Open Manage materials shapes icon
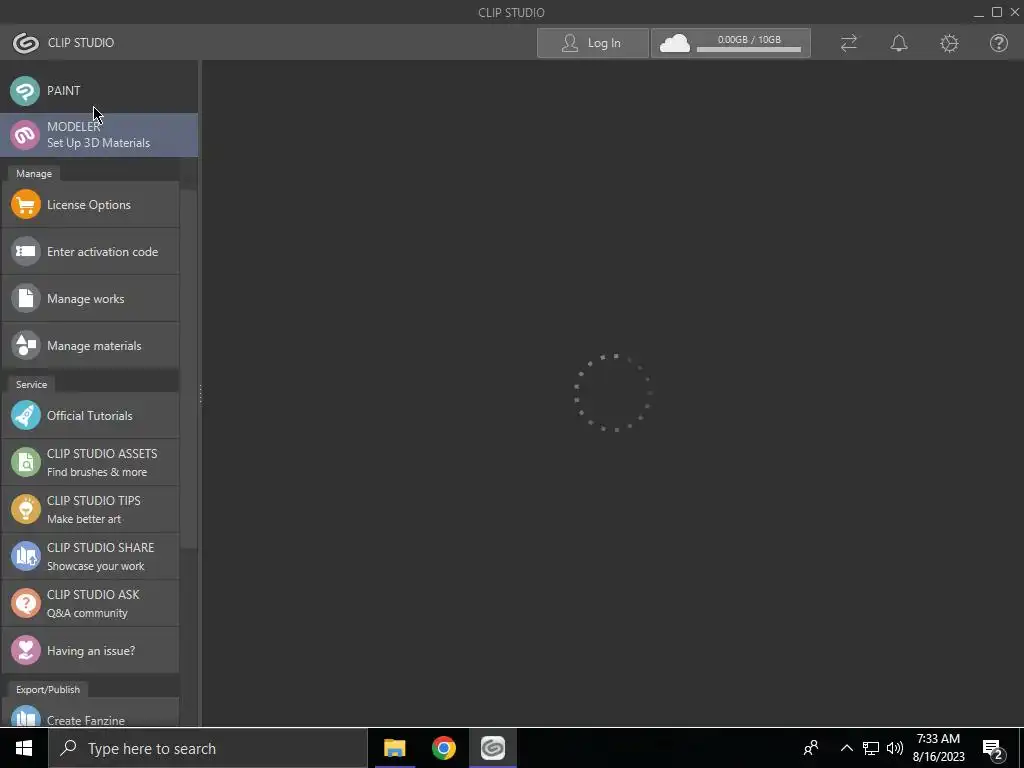 pyautogui.click(x=25, y=346)
